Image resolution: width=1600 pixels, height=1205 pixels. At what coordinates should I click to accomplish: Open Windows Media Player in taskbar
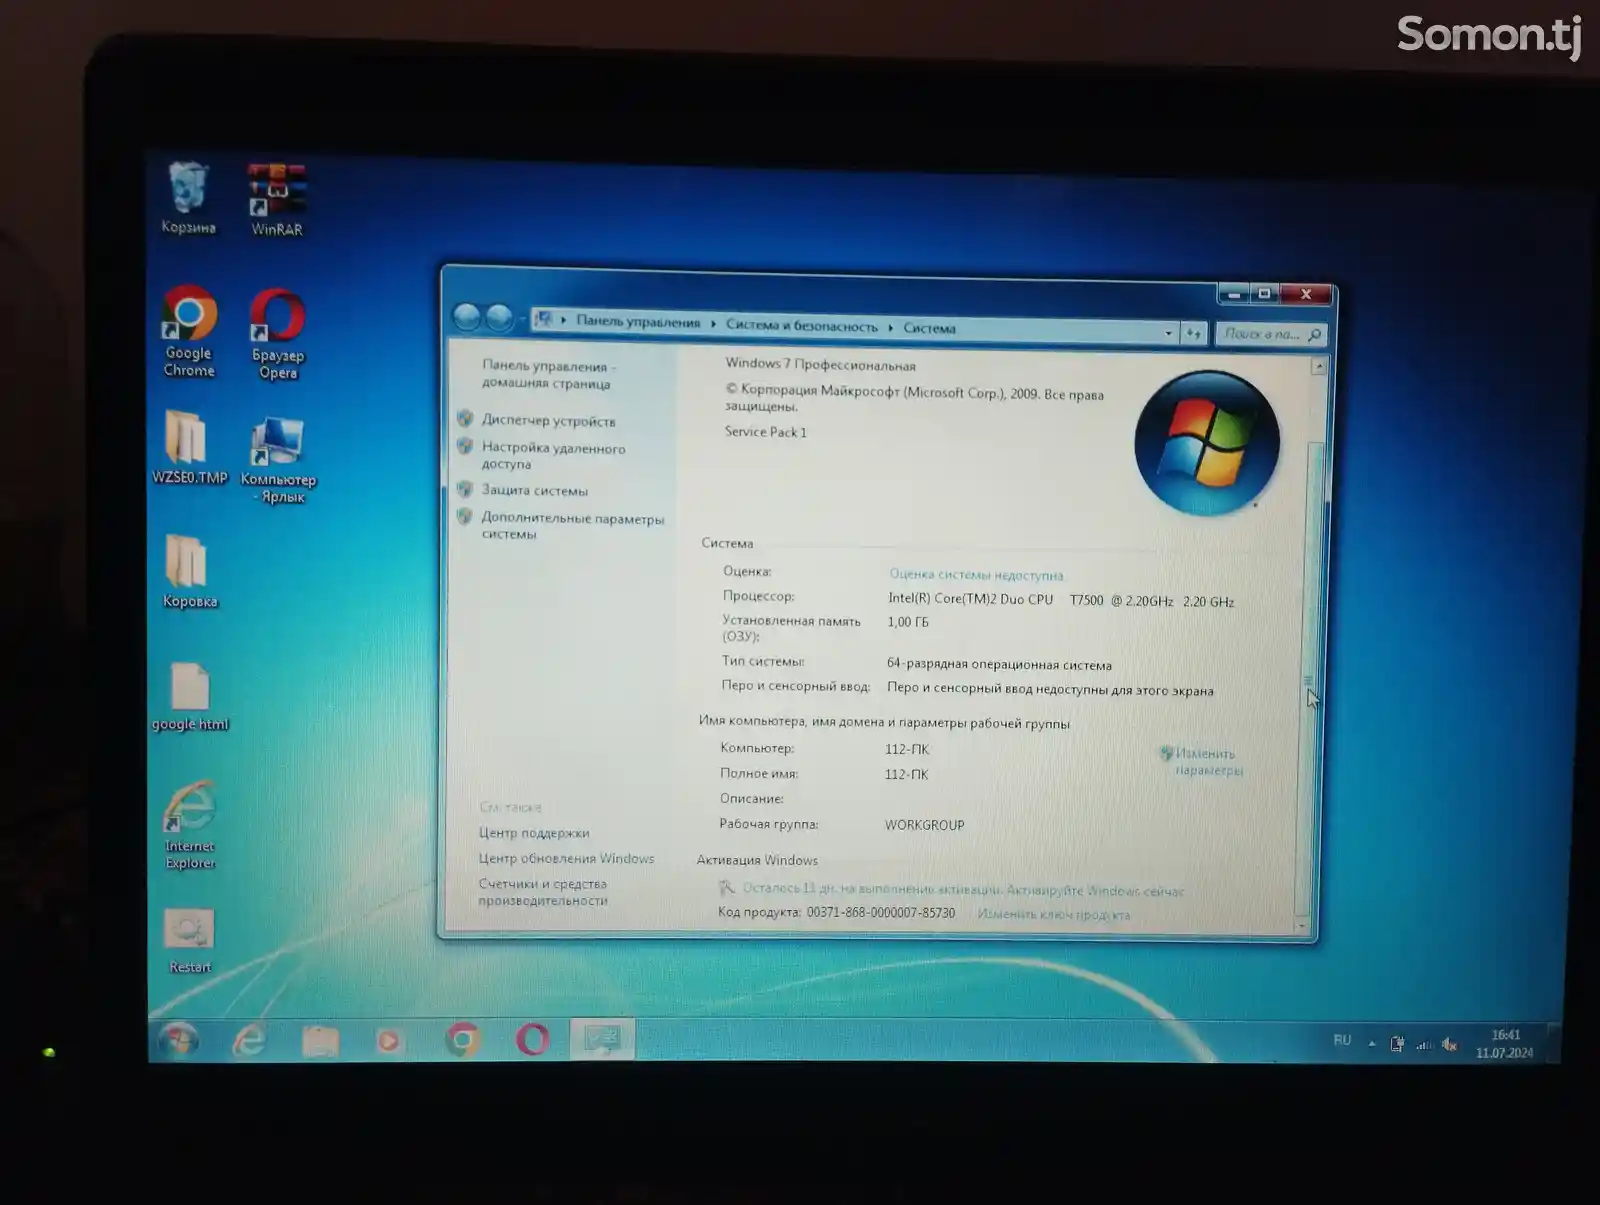(x=389, y=1041)
